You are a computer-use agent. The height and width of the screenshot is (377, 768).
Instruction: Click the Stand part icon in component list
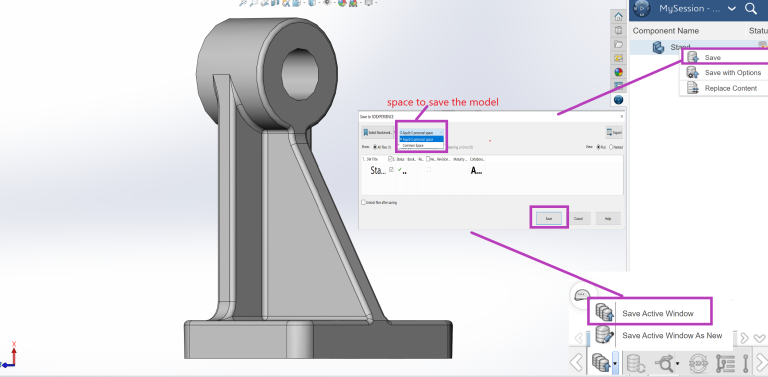click(658, 47)
